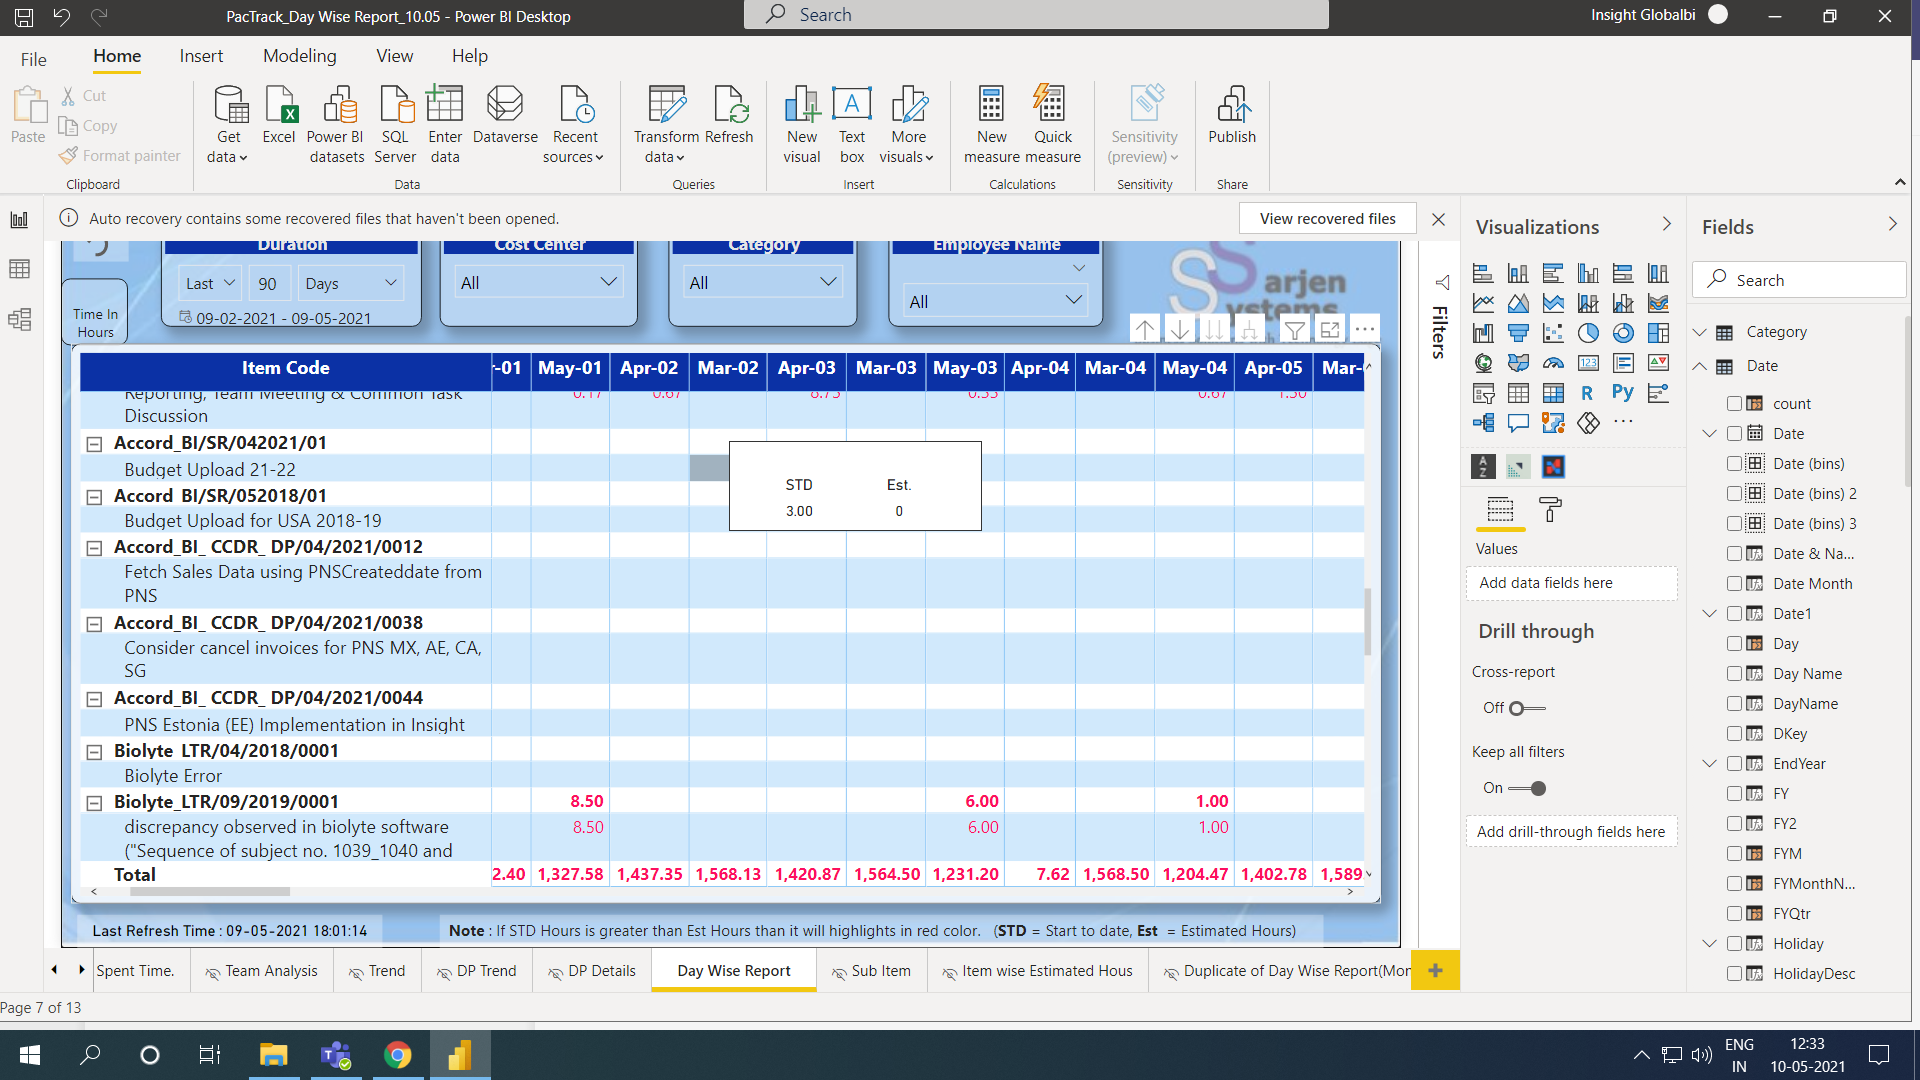Select the Q&A visual icon
Screen dimensions: 1920x1080
coord(1518,423)
